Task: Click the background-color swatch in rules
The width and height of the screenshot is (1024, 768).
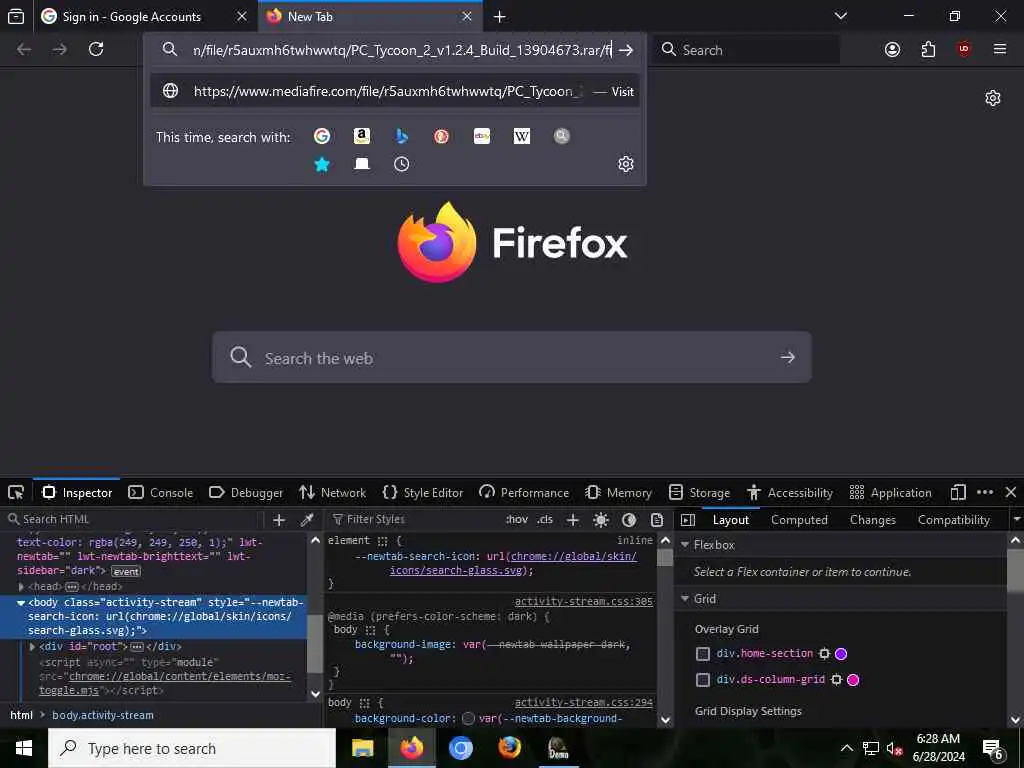Action: click(x=468, y=718)
